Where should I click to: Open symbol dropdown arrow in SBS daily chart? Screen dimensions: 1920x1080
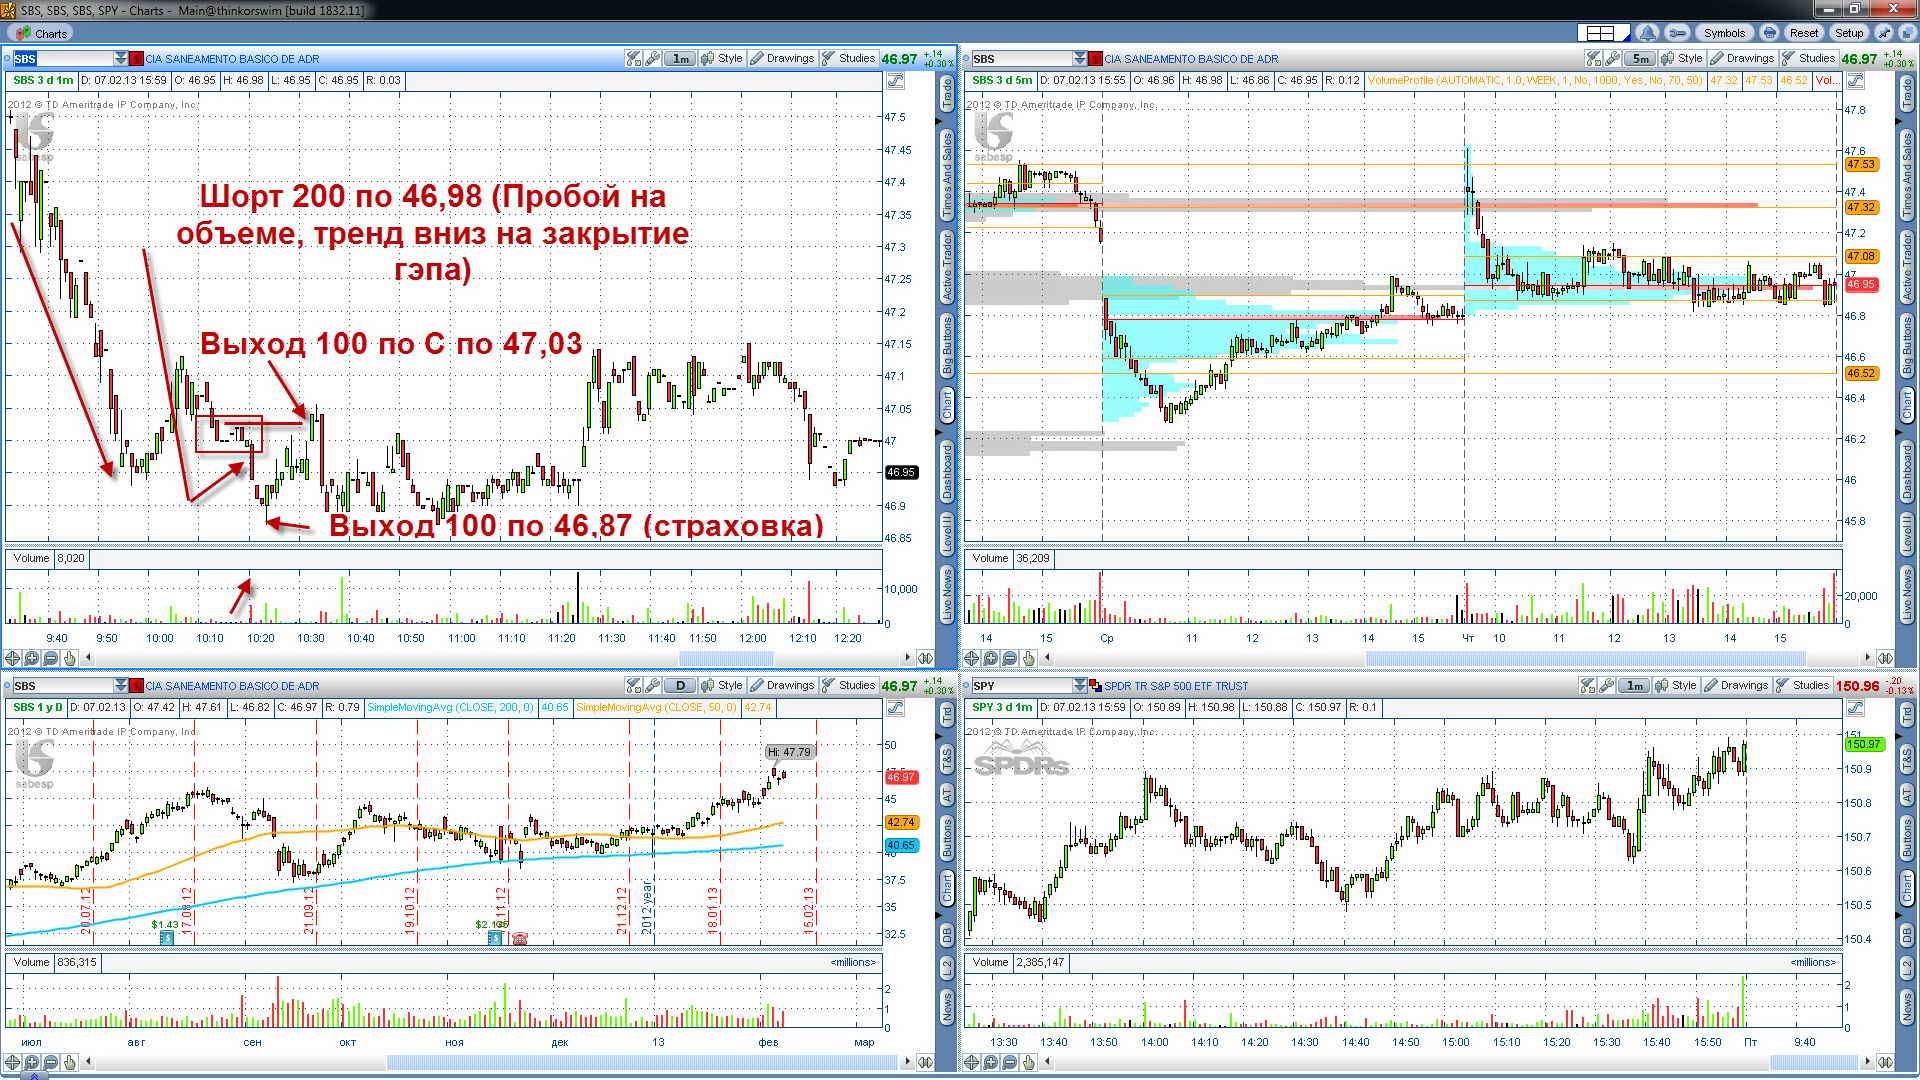tap(121, 686)
